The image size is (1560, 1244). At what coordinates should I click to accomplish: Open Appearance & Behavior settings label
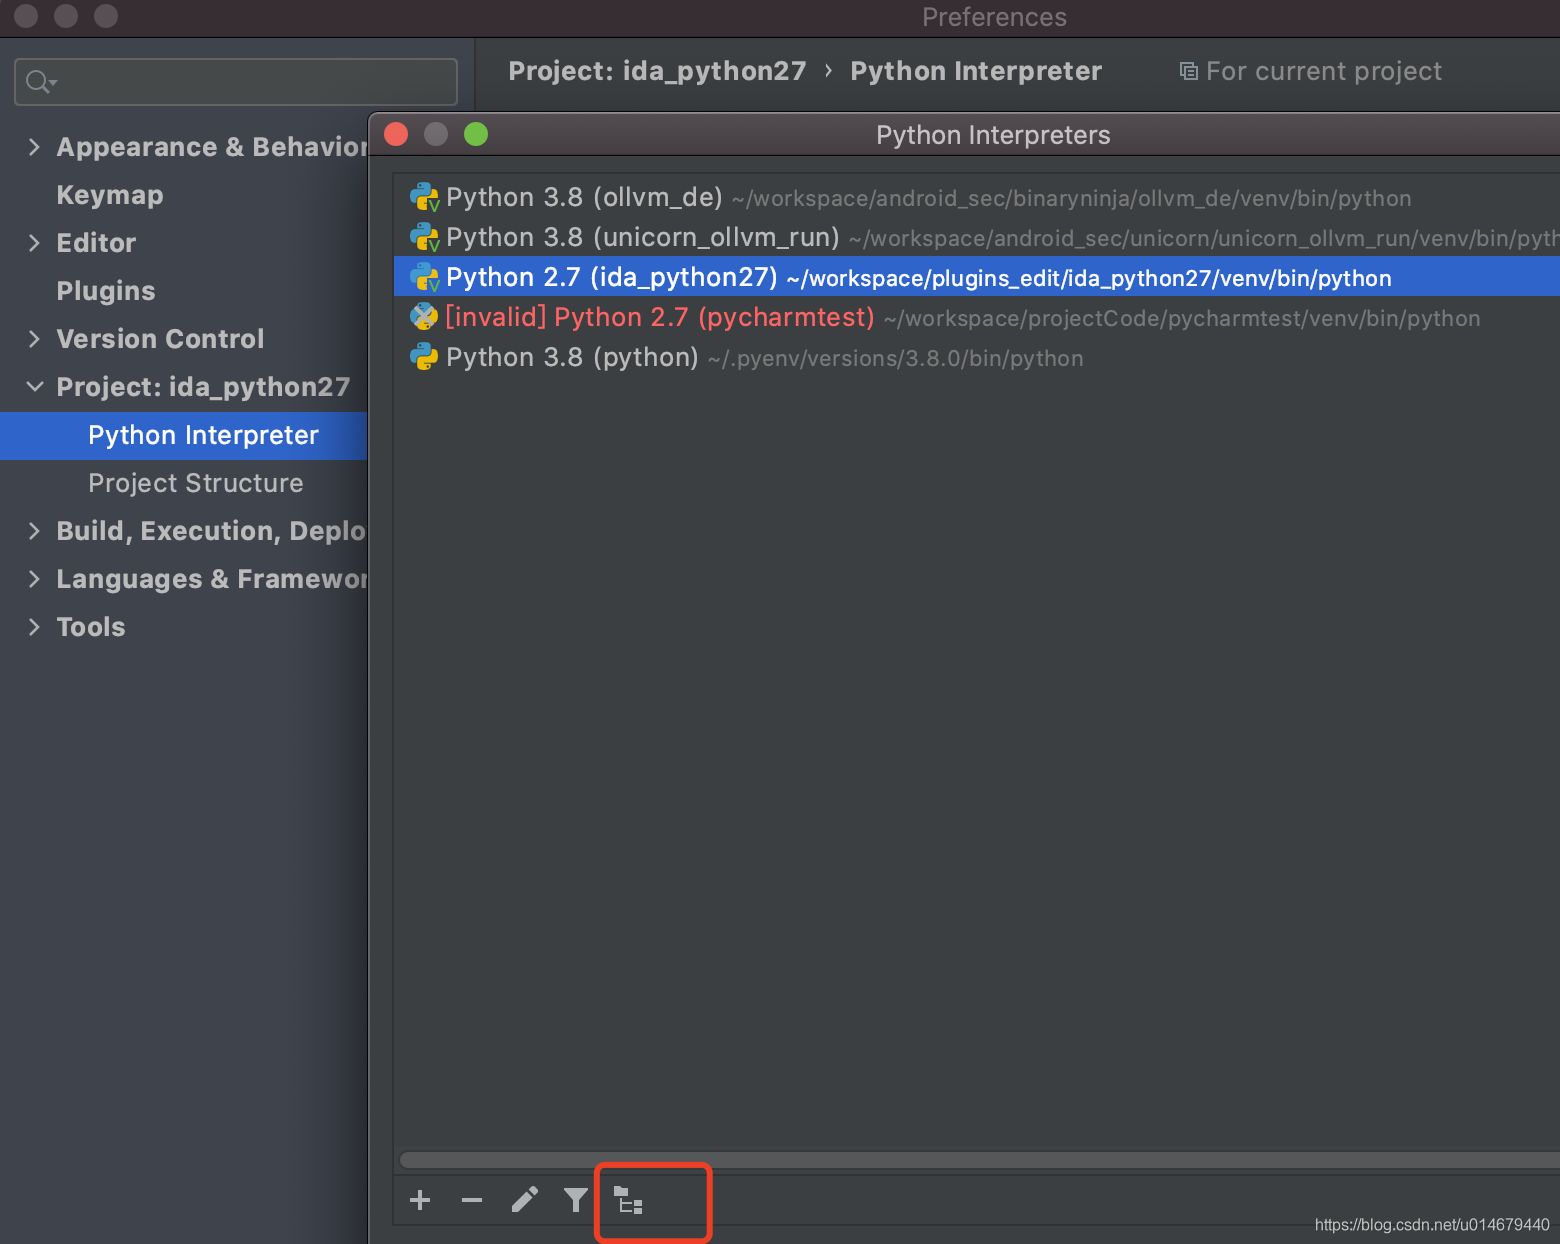click(212, 147)
